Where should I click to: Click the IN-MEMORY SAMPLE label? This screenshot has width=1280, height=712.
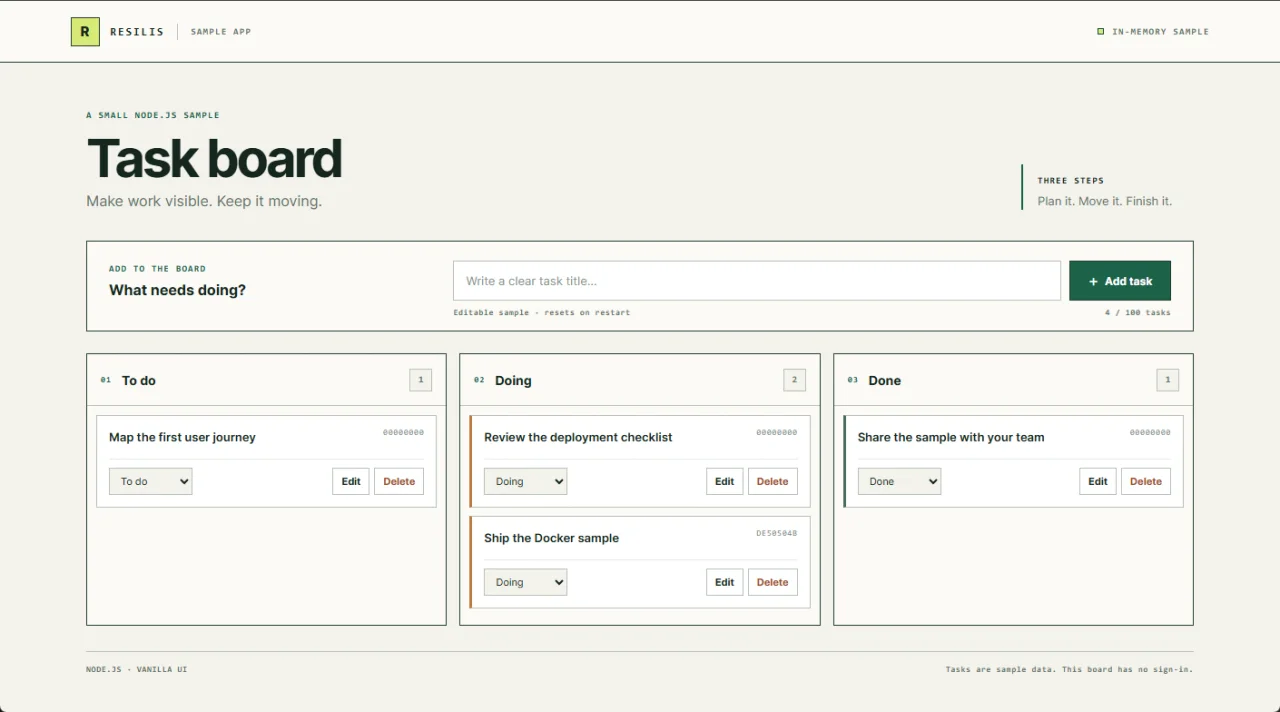click(x=1160, y=32)
